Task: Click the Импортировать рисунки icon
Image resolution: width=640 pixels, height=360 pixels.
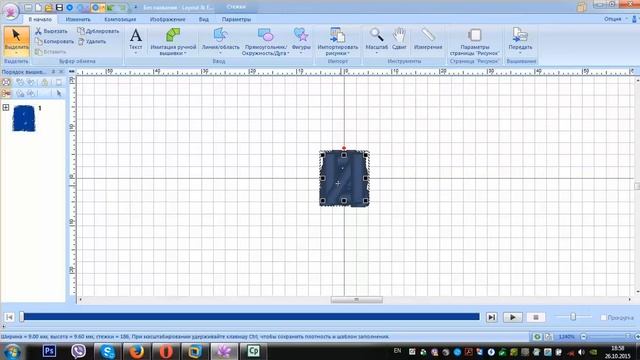Action: tap(337, 35)
